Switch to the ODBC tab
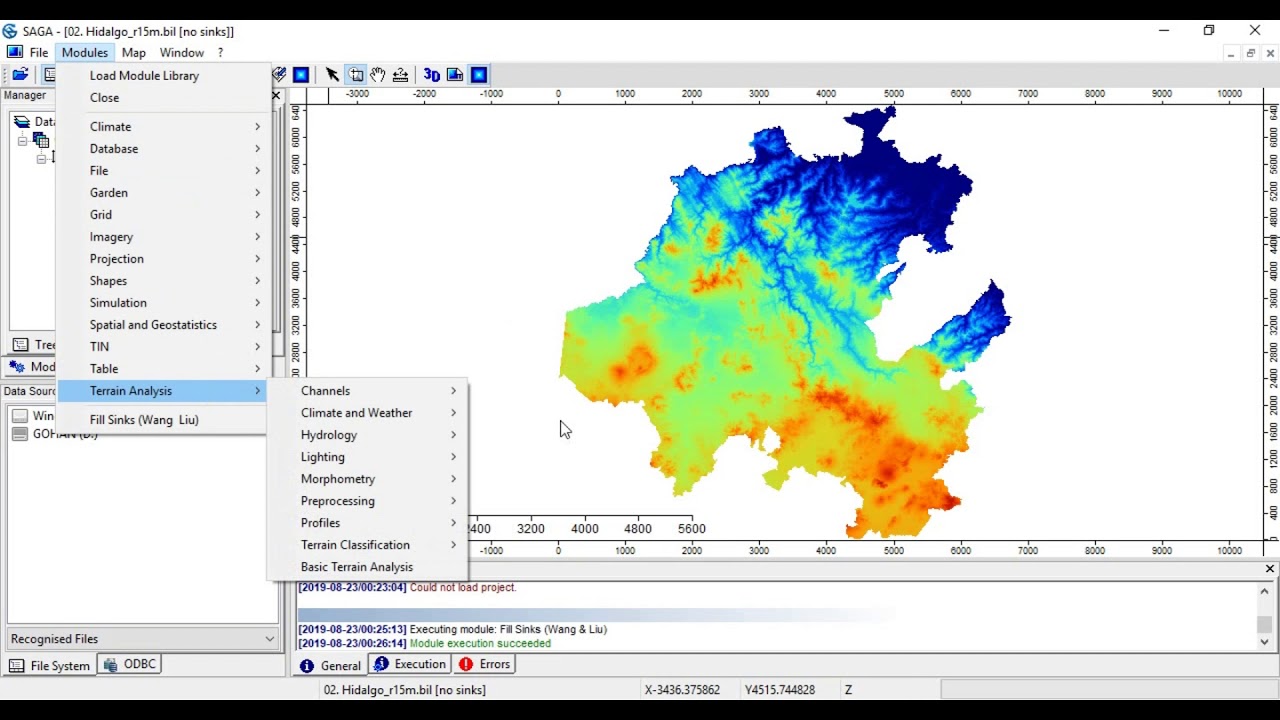Viewport: 1280px width, 720px height. click(129, 664)
